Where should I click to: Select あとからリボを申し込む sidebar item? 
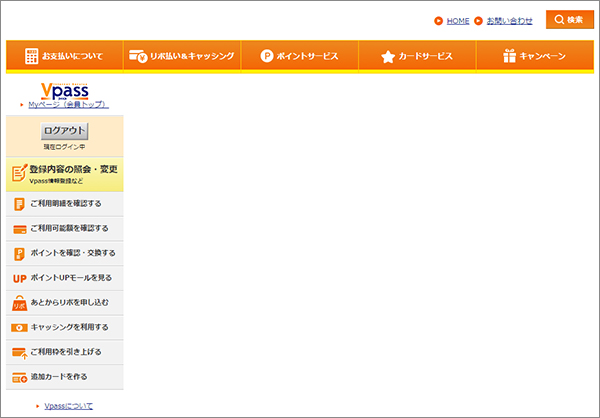[65, 303]
